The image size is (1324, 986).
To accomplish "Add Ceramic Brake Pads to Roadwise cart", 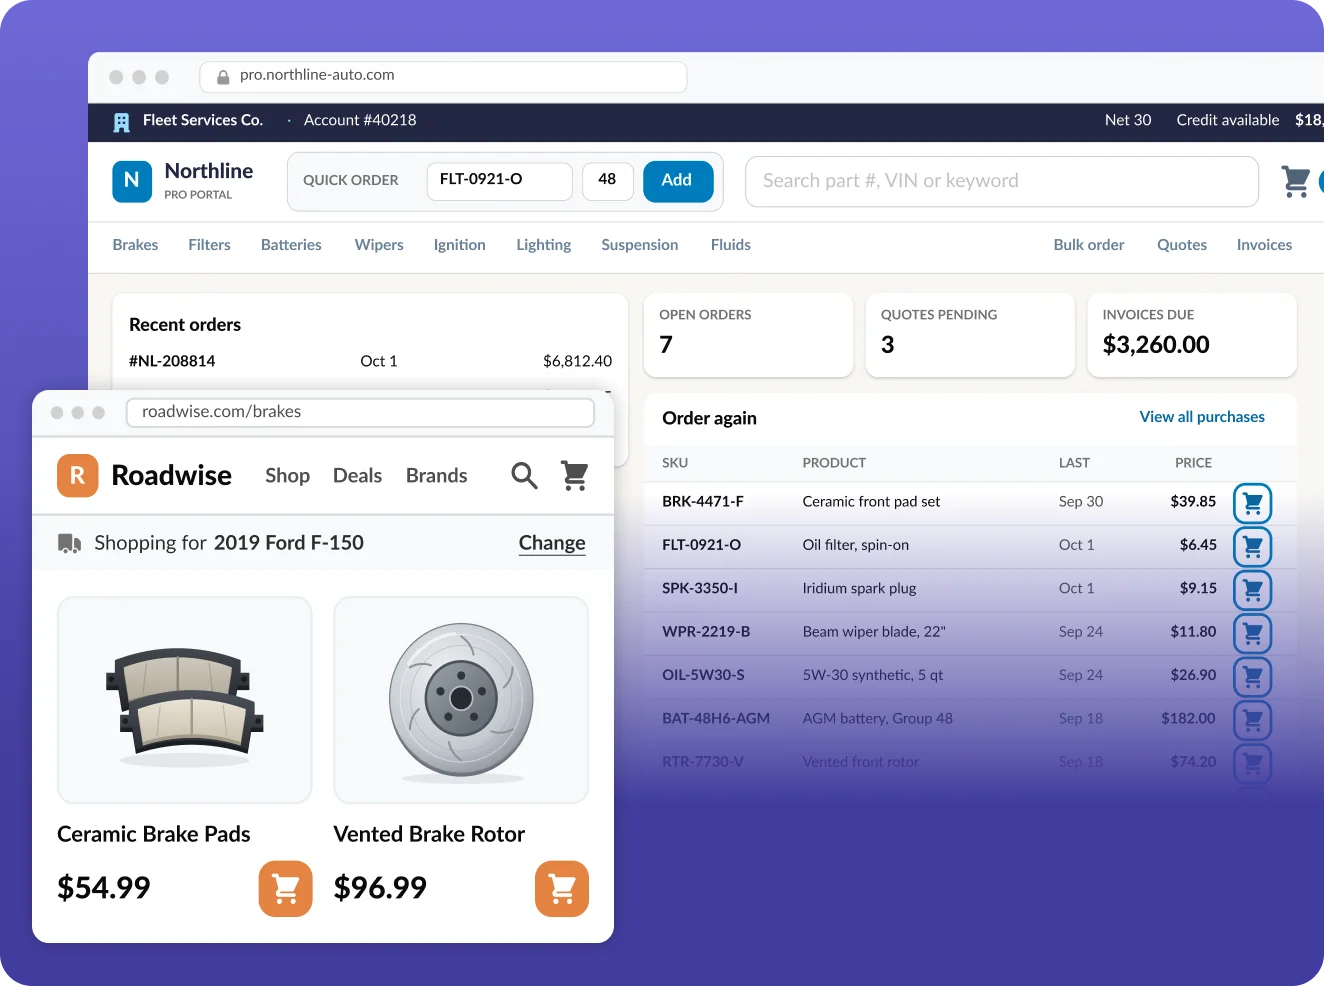I will (x=285, y=889).
